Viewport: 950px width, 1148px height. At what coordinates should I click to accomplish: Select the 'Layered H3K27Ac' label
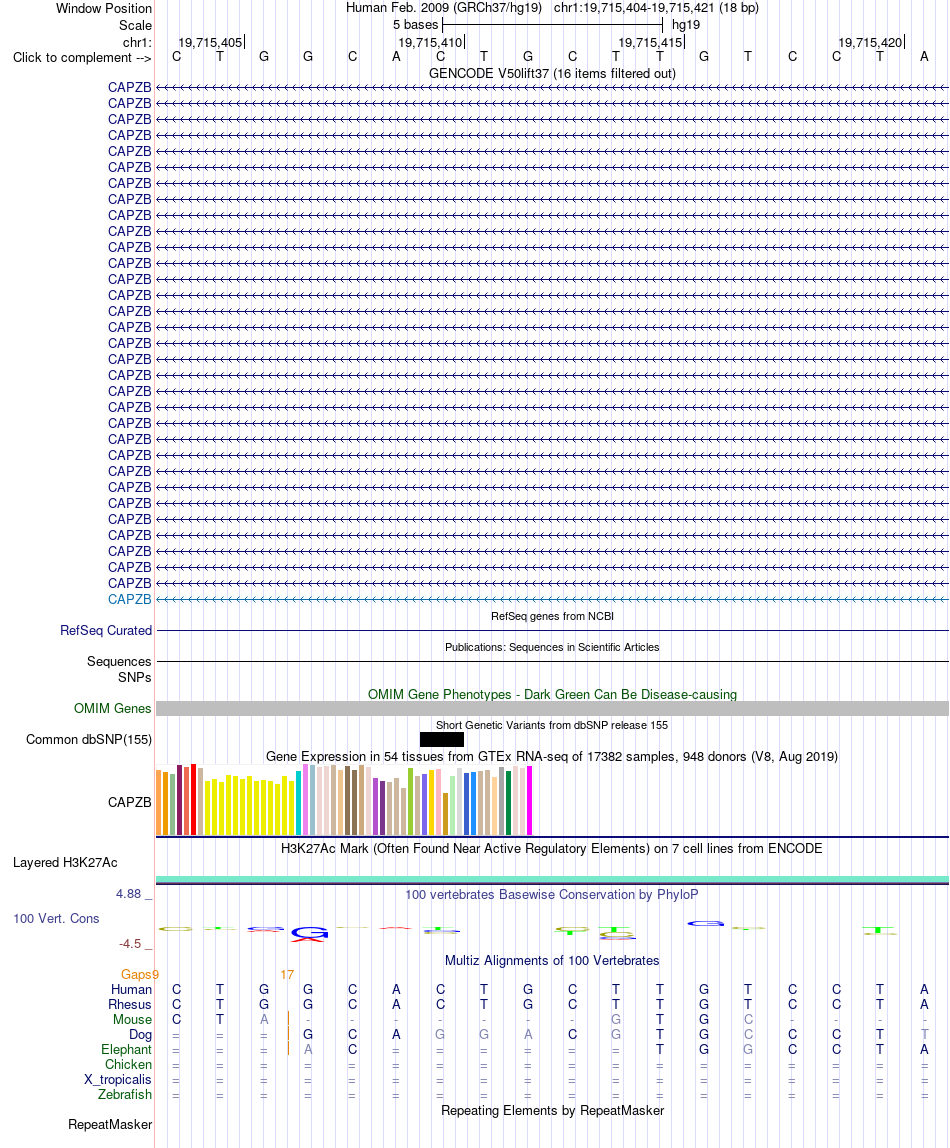click(x=65, y=862)
